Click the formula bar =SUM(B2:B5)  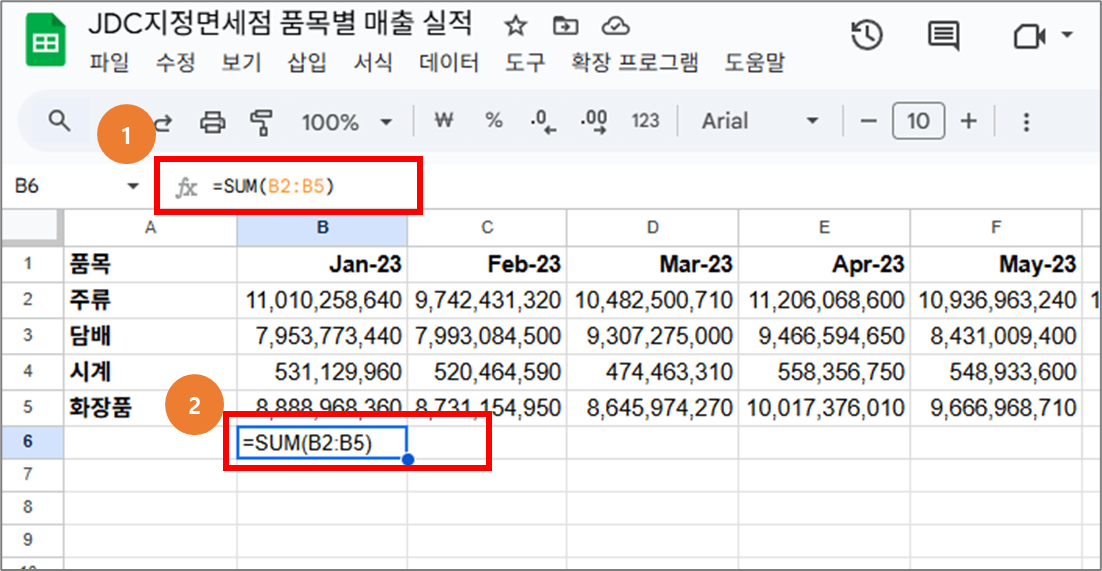click(273, 187)
